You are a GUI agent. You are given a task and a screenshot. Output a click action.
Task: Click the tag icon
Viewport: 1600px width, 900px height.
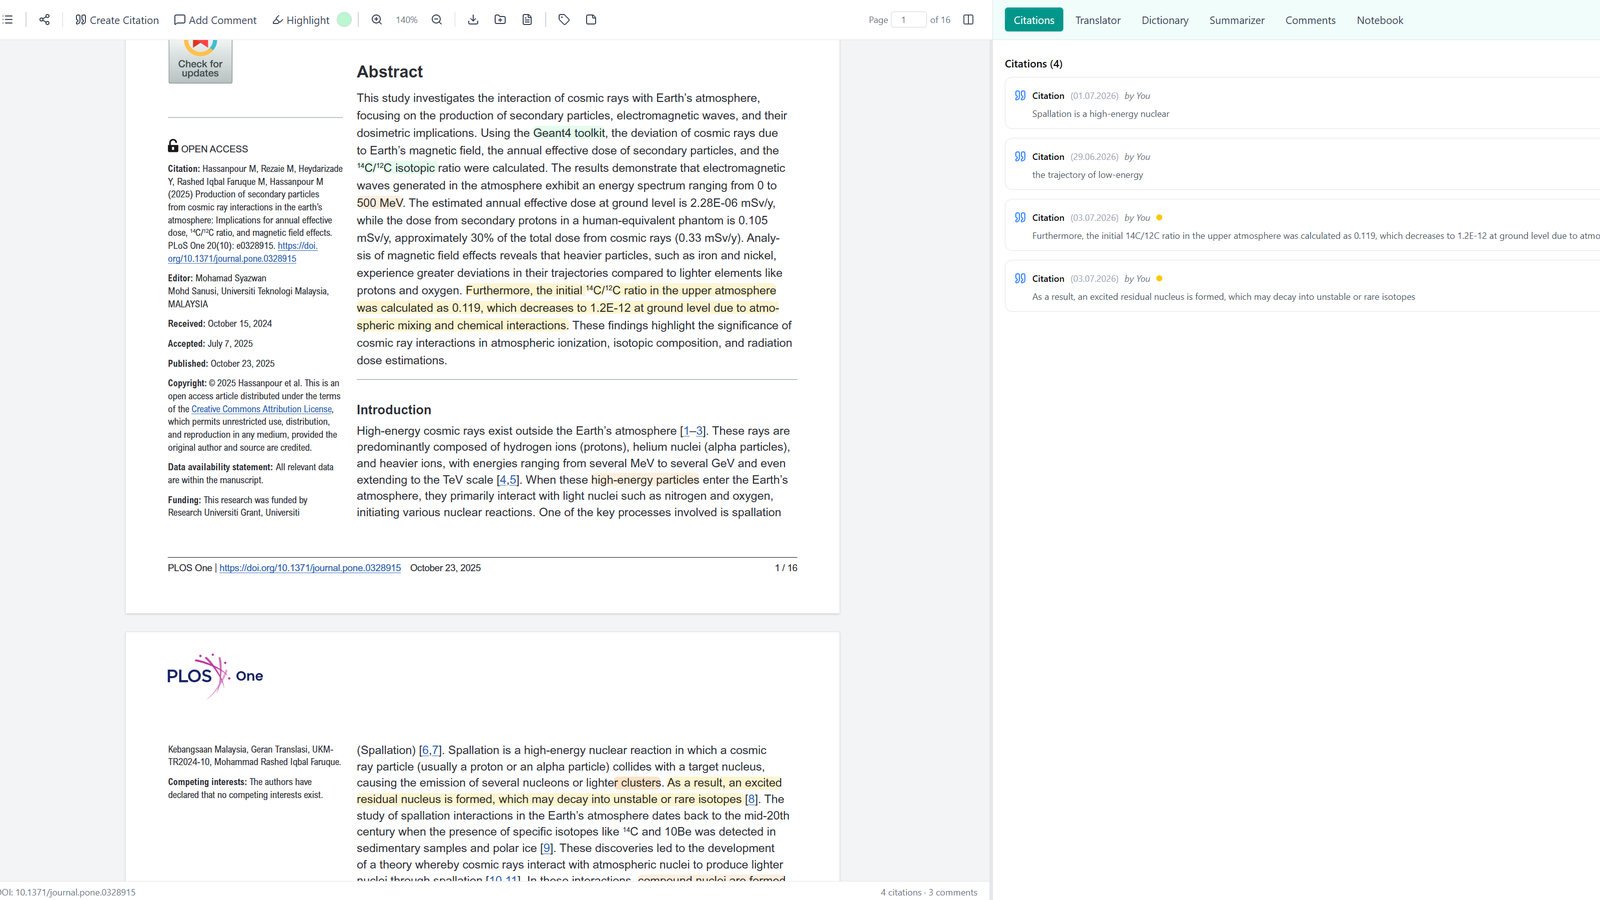click(564, 20)
